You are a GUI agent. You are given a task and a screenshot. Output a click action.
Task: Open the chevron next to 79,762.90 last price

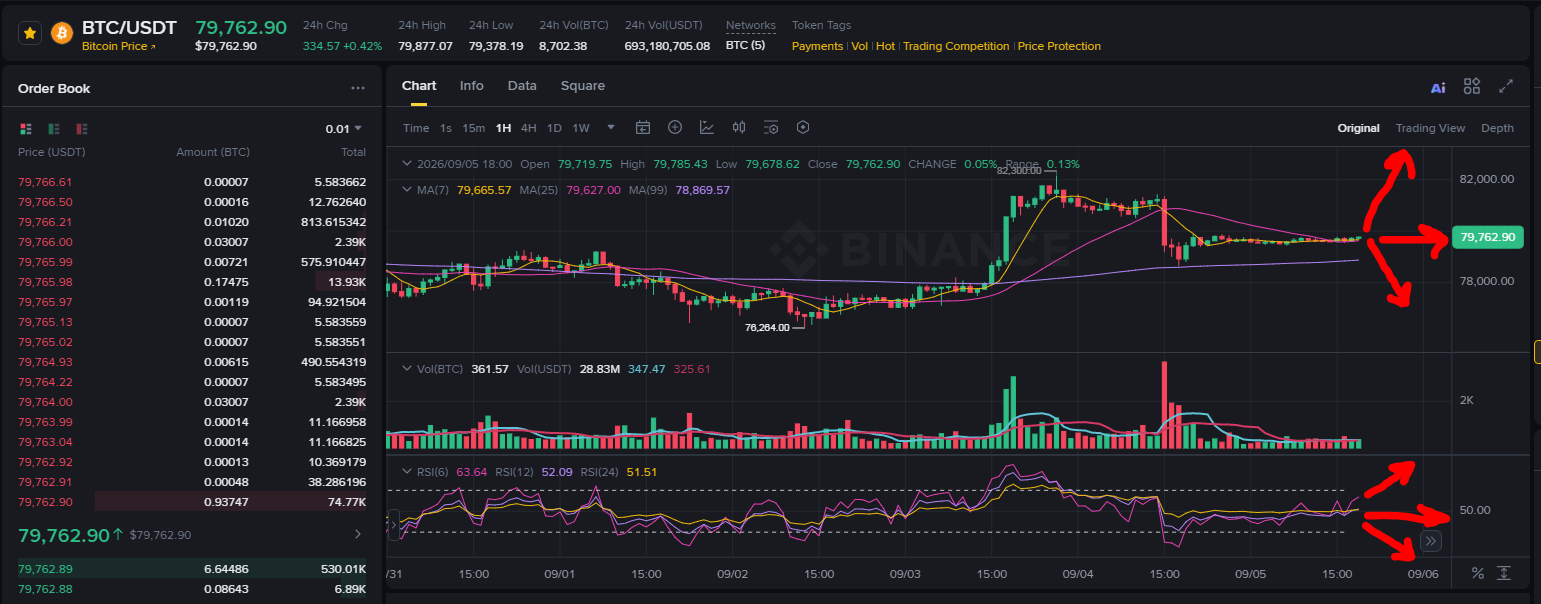tap(358, 535)
